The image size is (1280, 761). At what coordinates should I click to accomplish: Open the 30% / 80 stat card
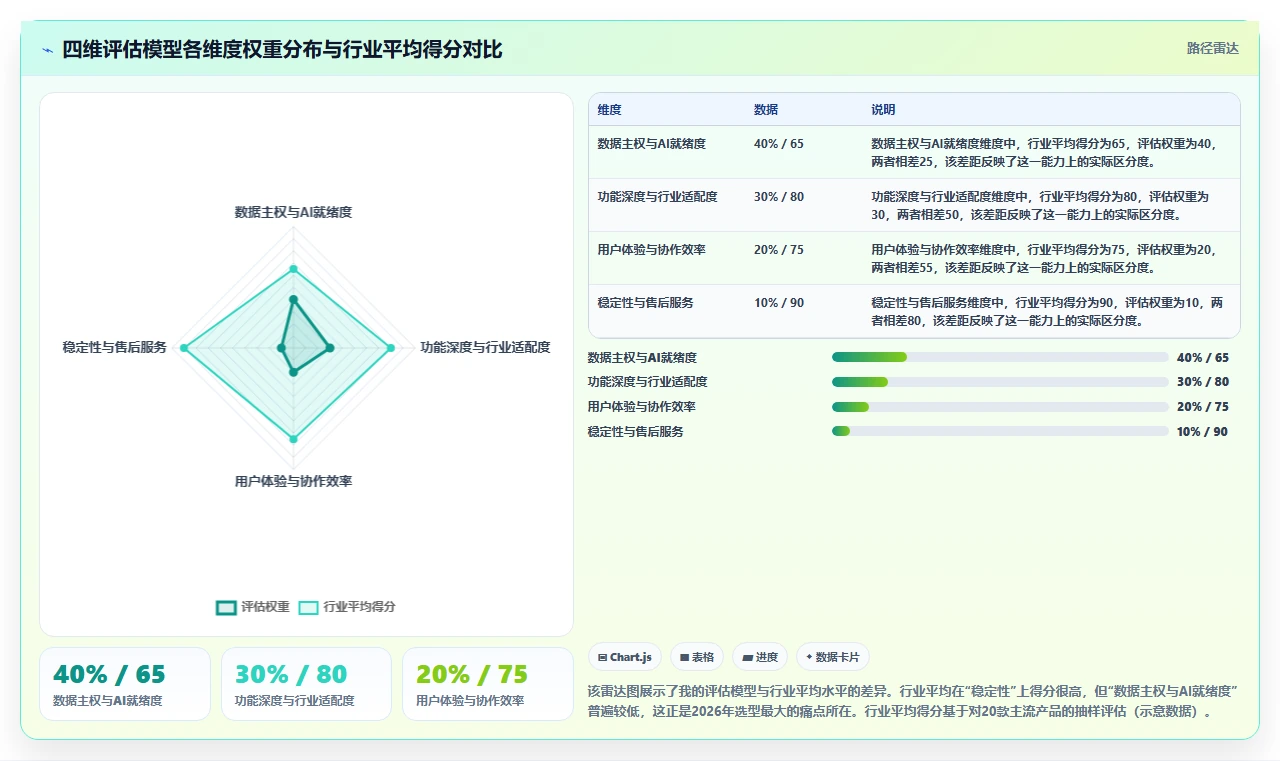tap(306, 684)
